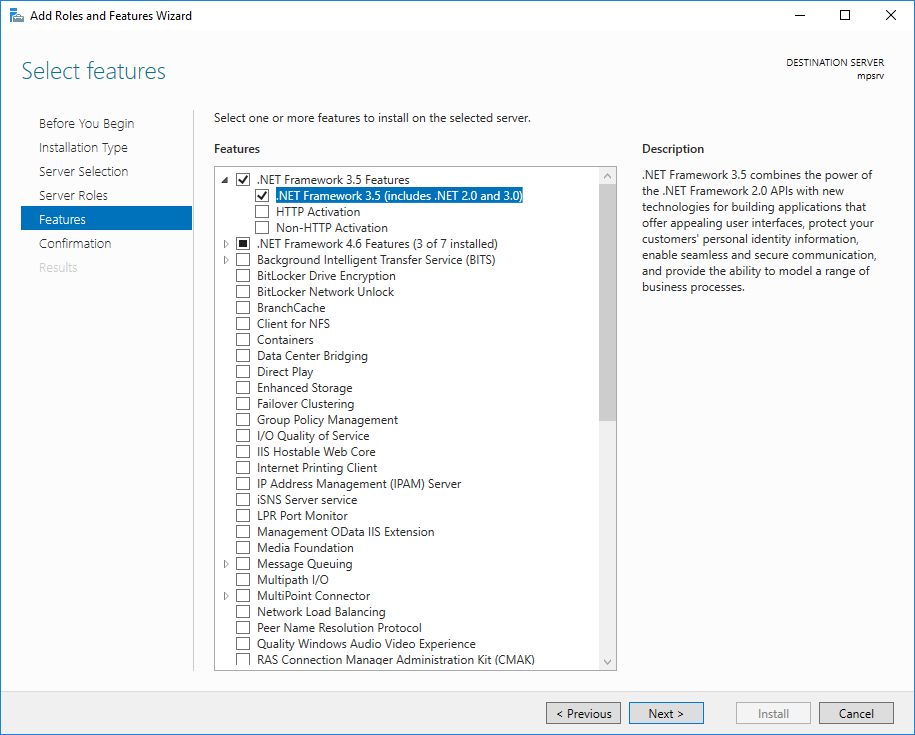
Task: Select the iSNS Server service label
Action: 307,500
